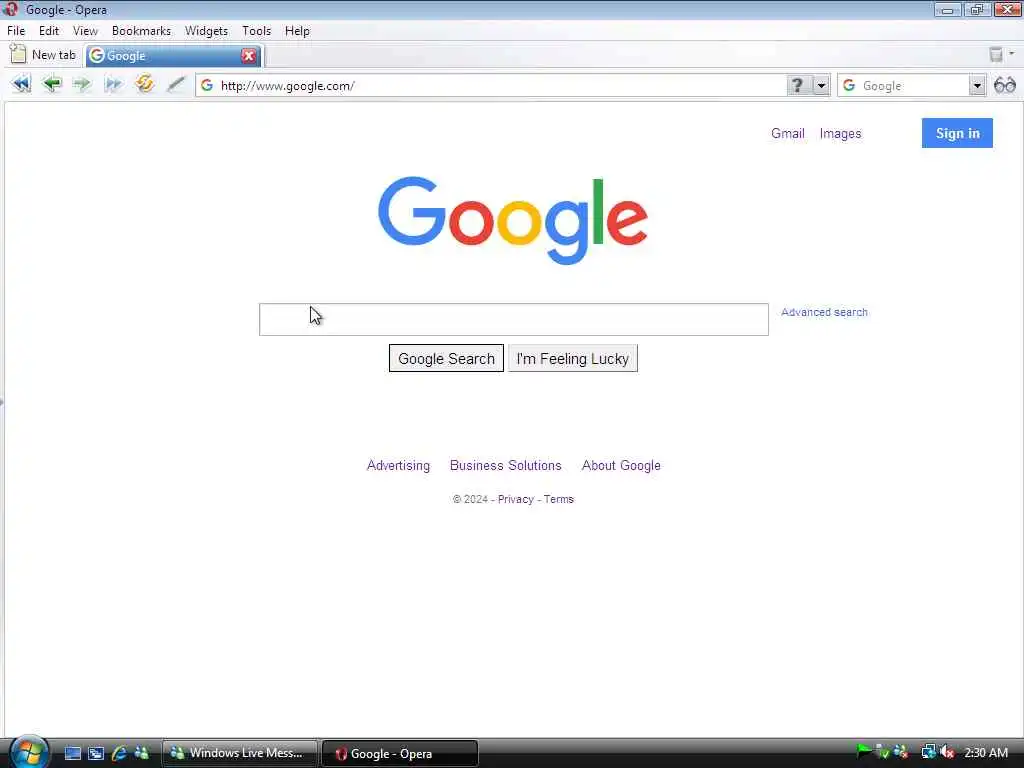Click the green flag tray icon
The height and width of the screenshot is (768, 1024).
coord(863,752)
